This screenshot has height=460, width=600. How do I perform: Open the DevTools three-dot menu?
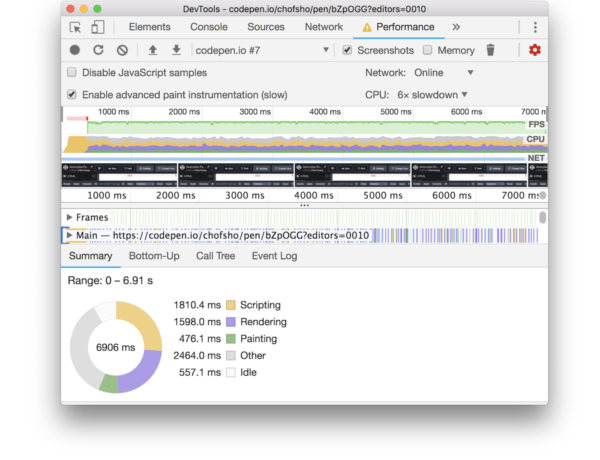pyautogui.click(x=535, y=28)
